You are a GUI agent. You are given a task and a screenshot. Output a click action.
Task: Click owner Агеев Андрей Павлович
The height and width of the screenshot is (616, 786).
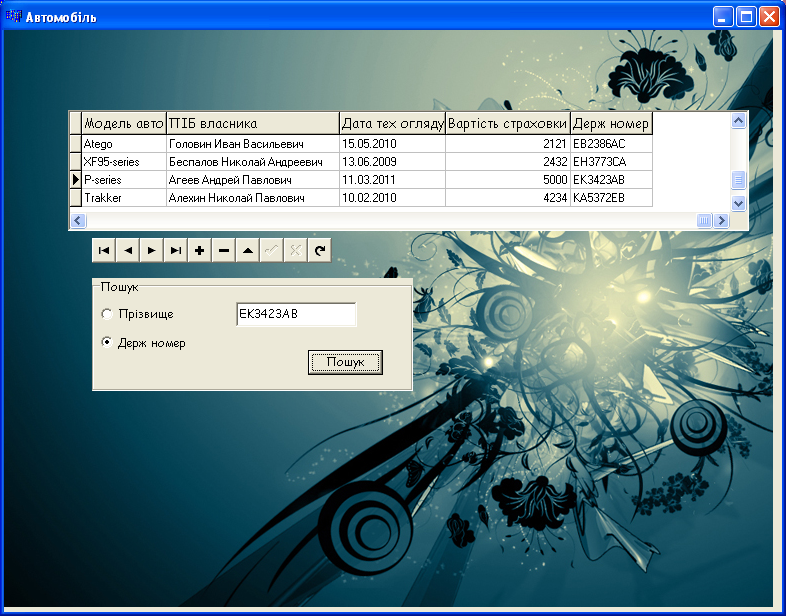[x=253, y=180]
